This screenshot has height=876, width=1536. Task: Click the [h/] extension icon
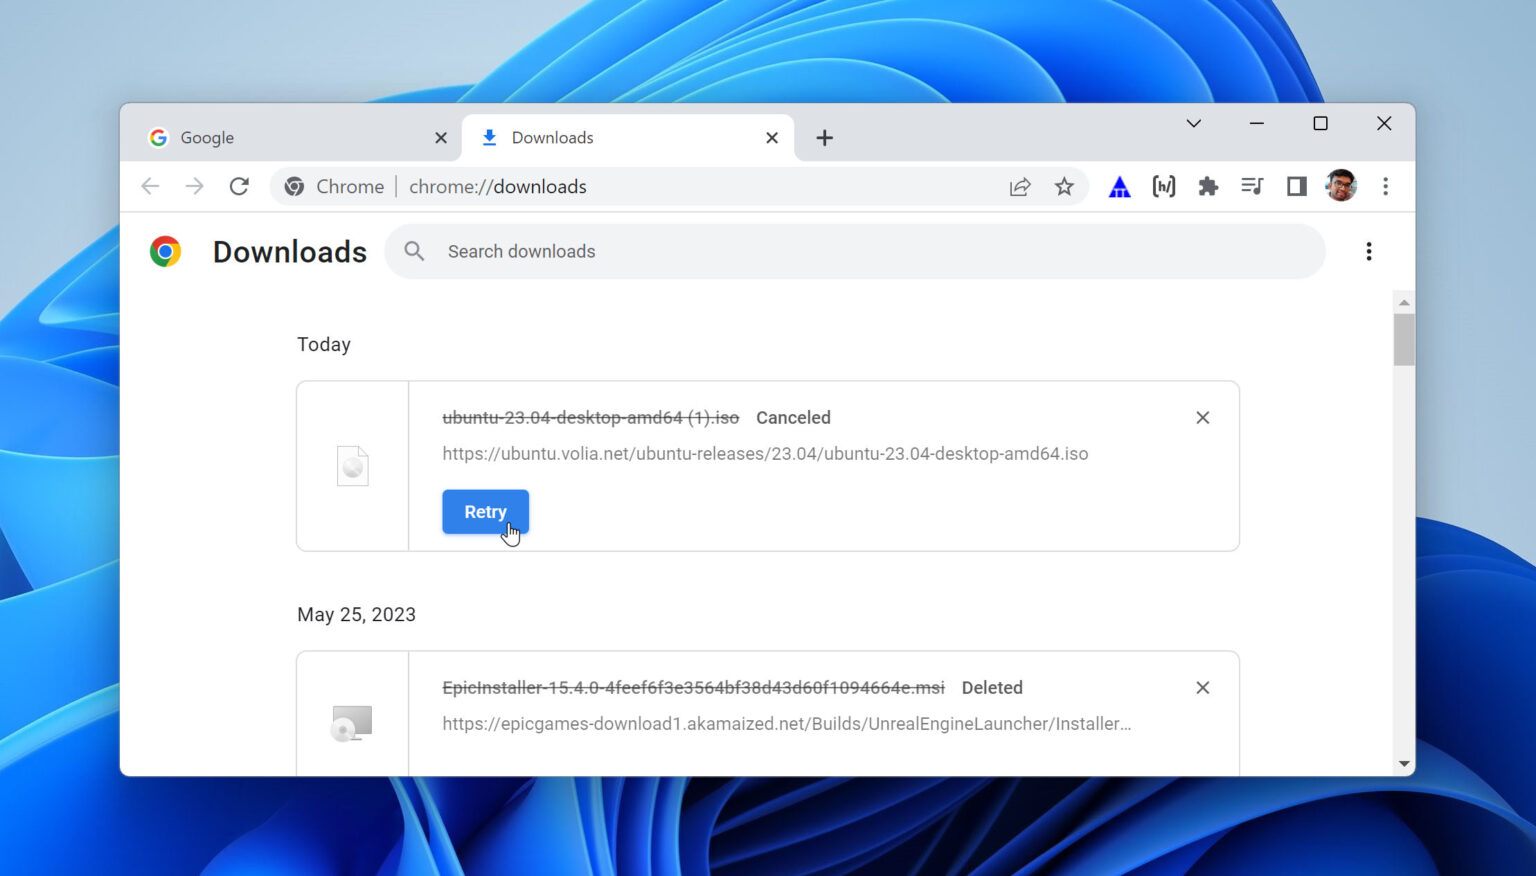pyautogui.click(x=1163, y=186)
